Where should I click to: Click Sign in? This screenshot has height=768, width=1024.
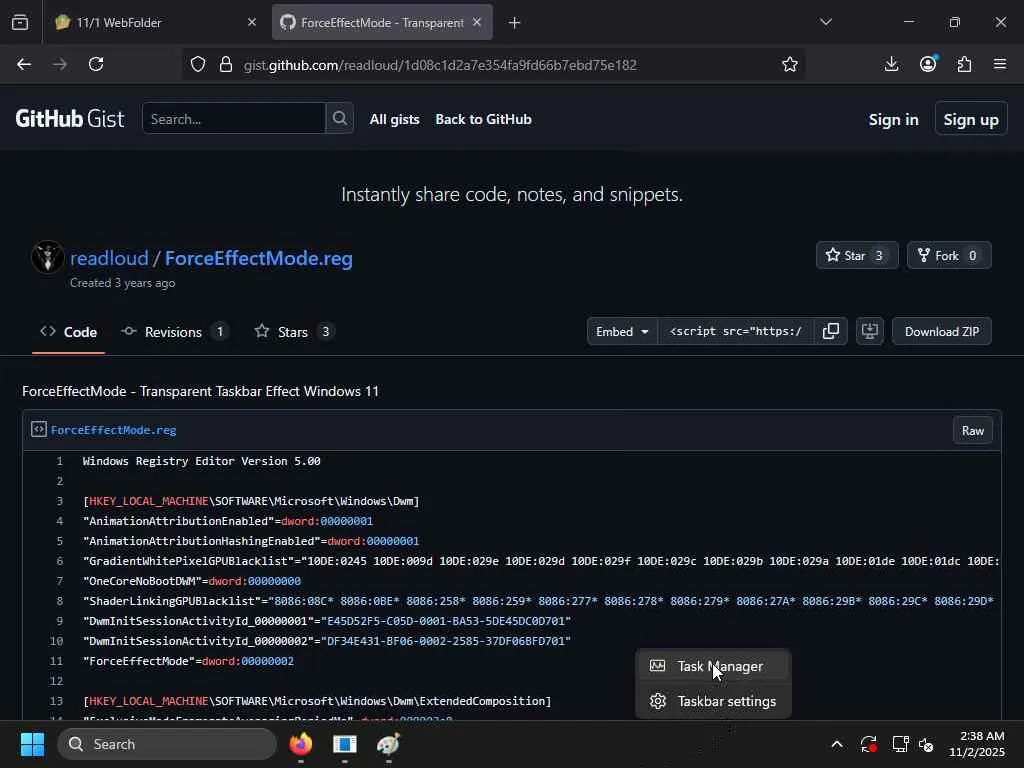point(893,120)
